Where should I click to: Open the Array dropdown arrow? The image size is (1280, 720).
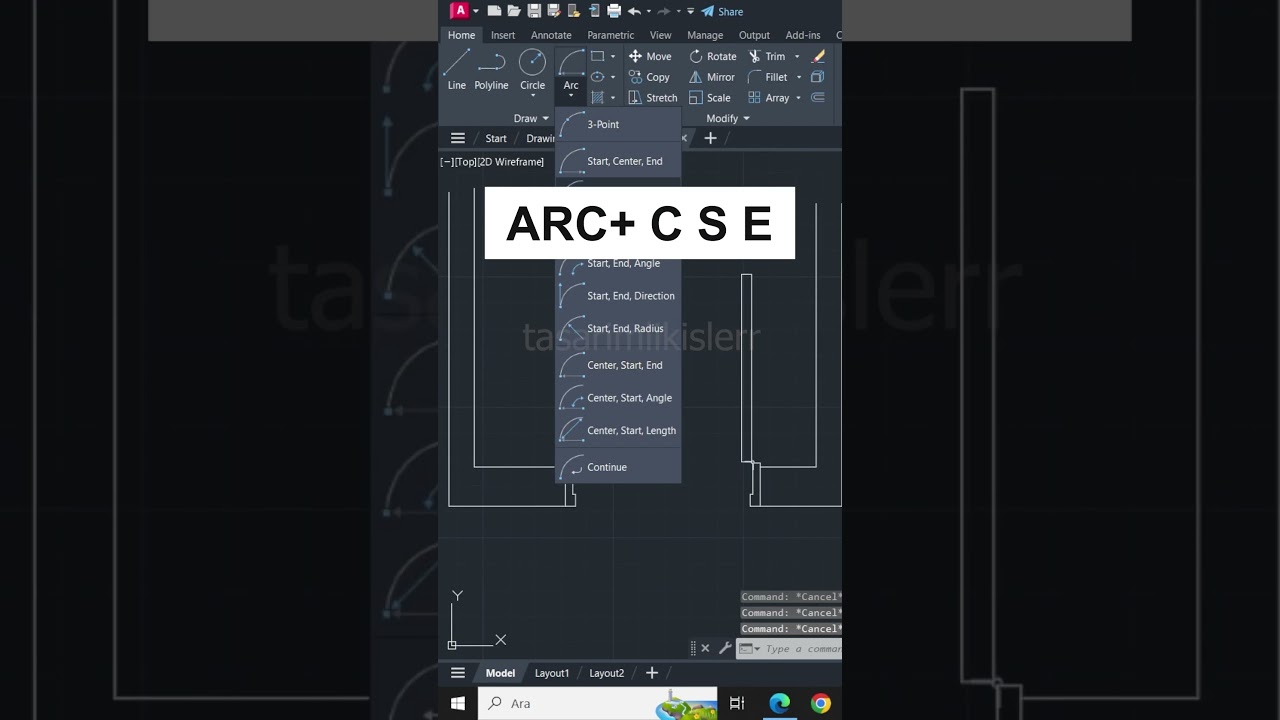tap(798, 98)
